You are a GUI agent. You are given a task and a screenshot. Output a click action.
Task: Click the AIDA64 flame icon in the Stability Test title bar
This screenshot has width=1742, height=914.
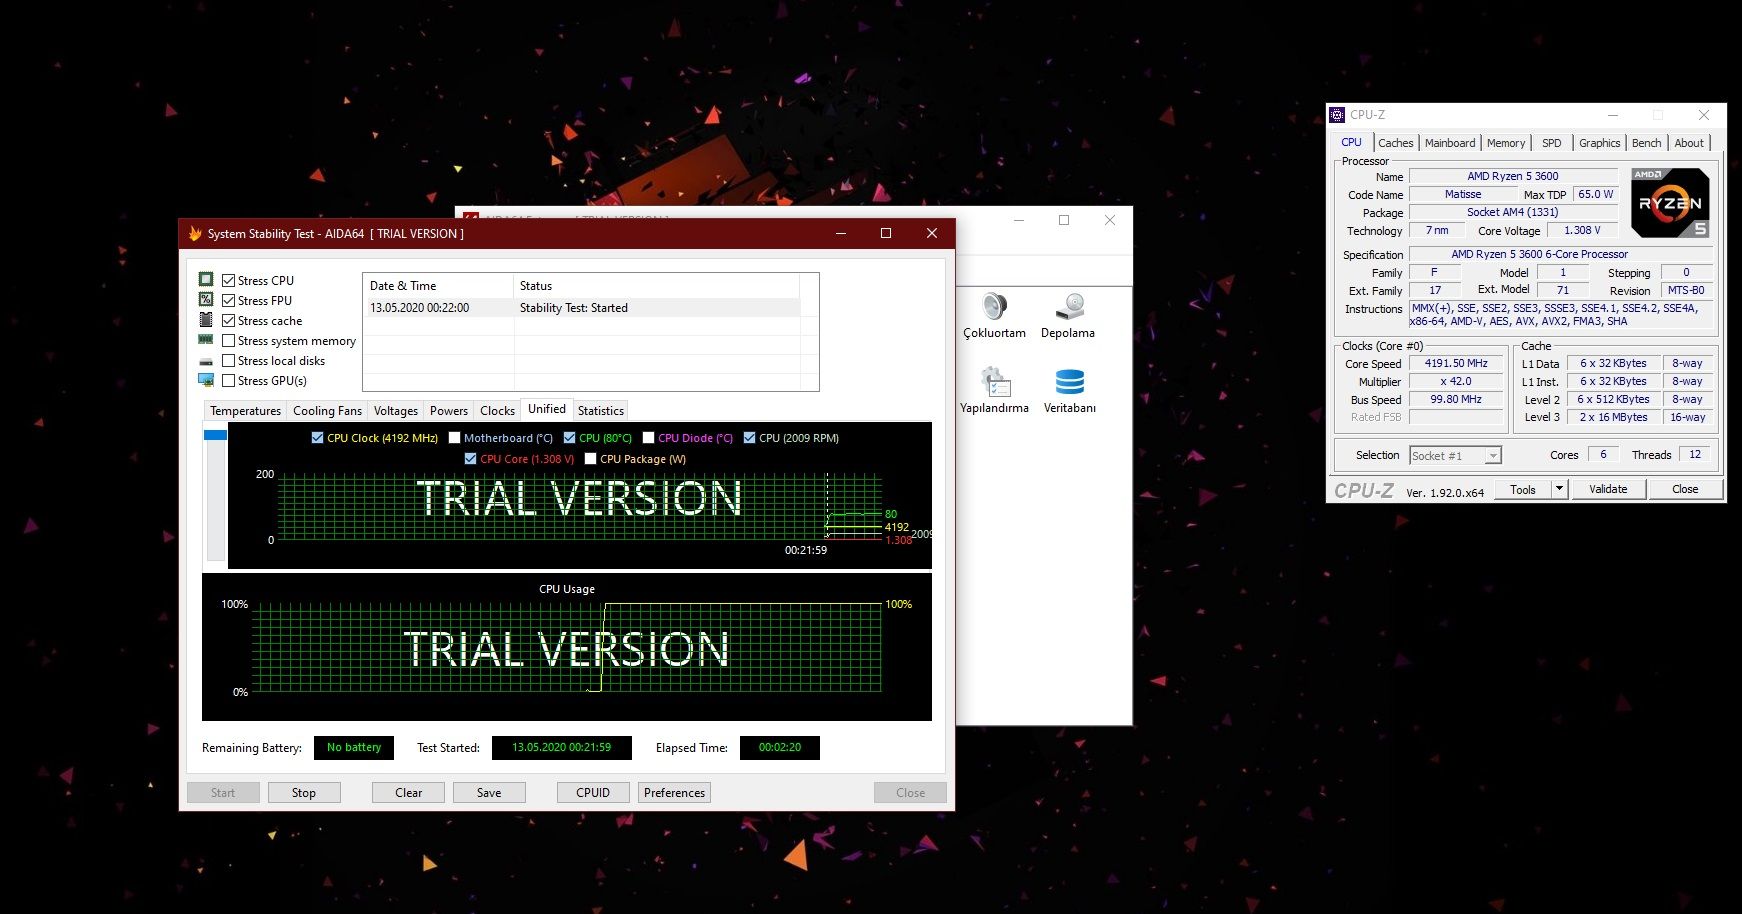pyautogui.click(x=195, y=233)
